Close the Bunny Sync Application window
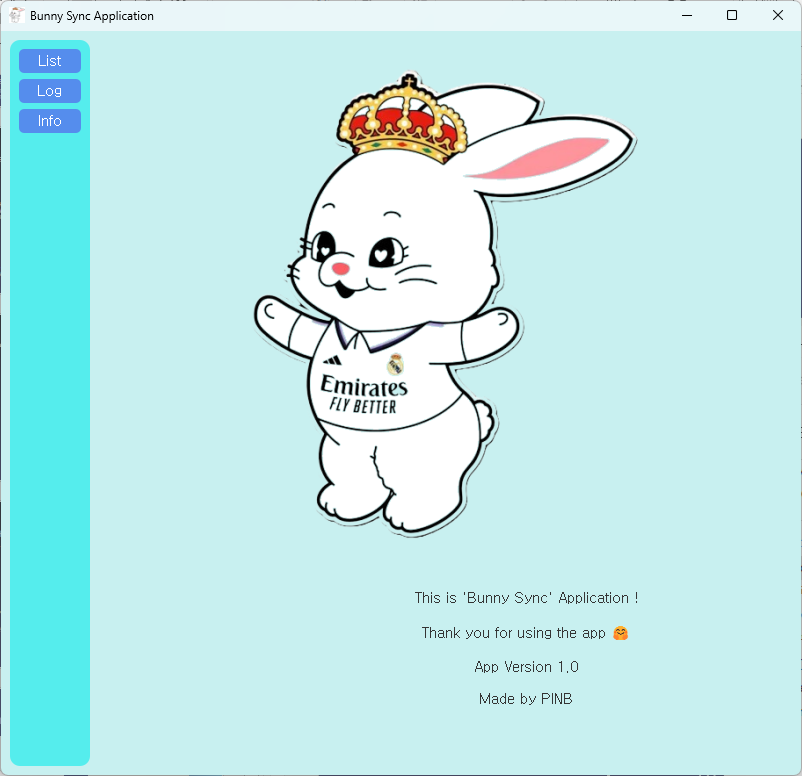The height and width of the screenshot is (776, 802). pos(778,16)
